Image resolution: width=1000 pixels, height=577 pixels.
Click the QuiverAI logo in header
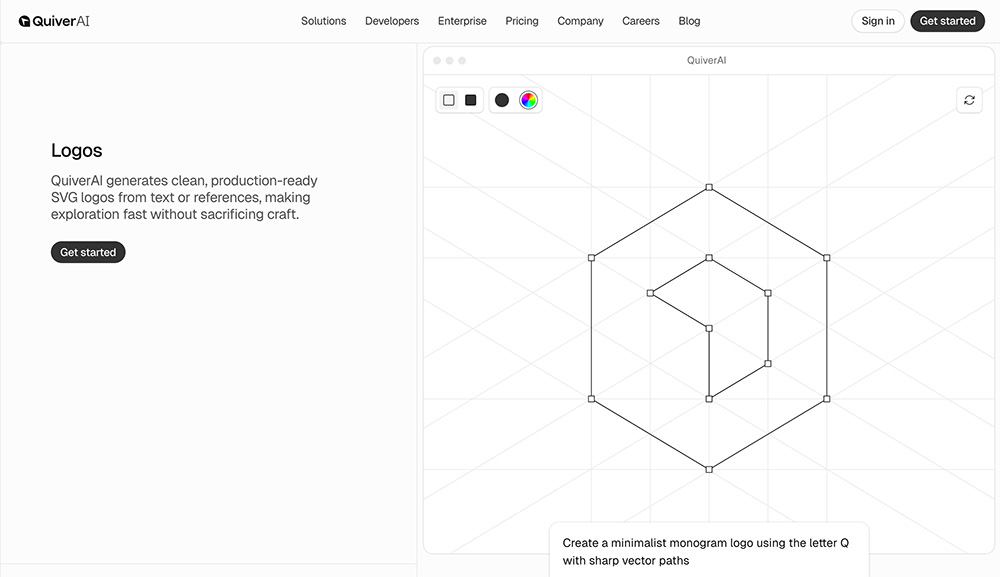[54, 21]
